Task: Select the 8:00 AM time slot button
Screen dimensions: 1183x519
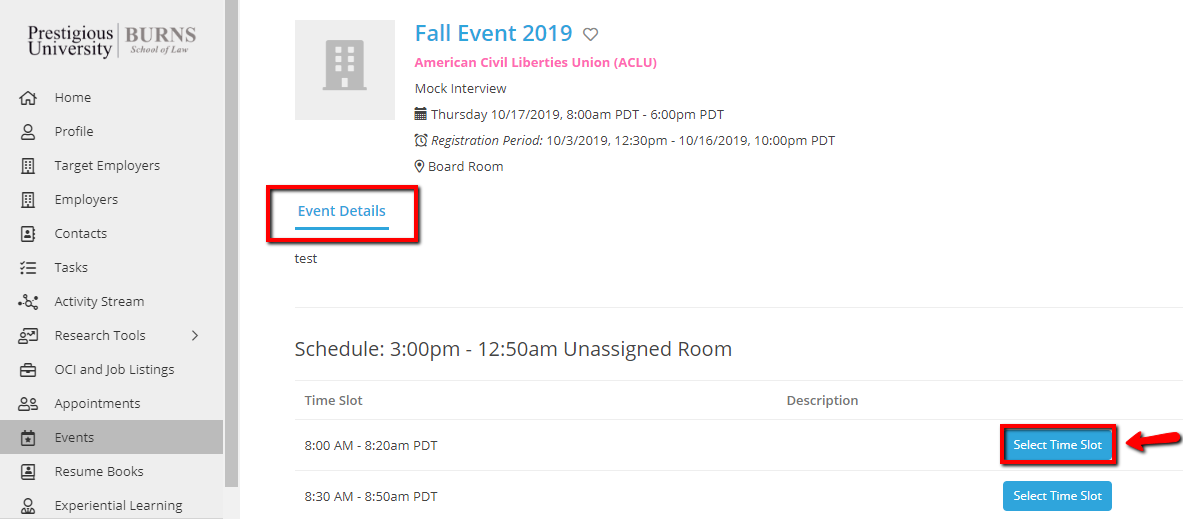Action: pos(1057,445)
